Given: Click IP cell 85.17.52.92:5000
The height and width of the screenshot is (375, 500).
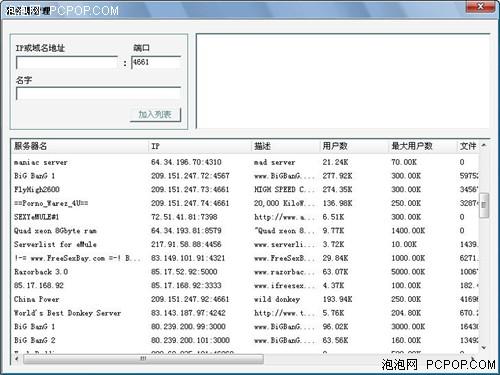Looking at the screenshot, I should (184, 272).
